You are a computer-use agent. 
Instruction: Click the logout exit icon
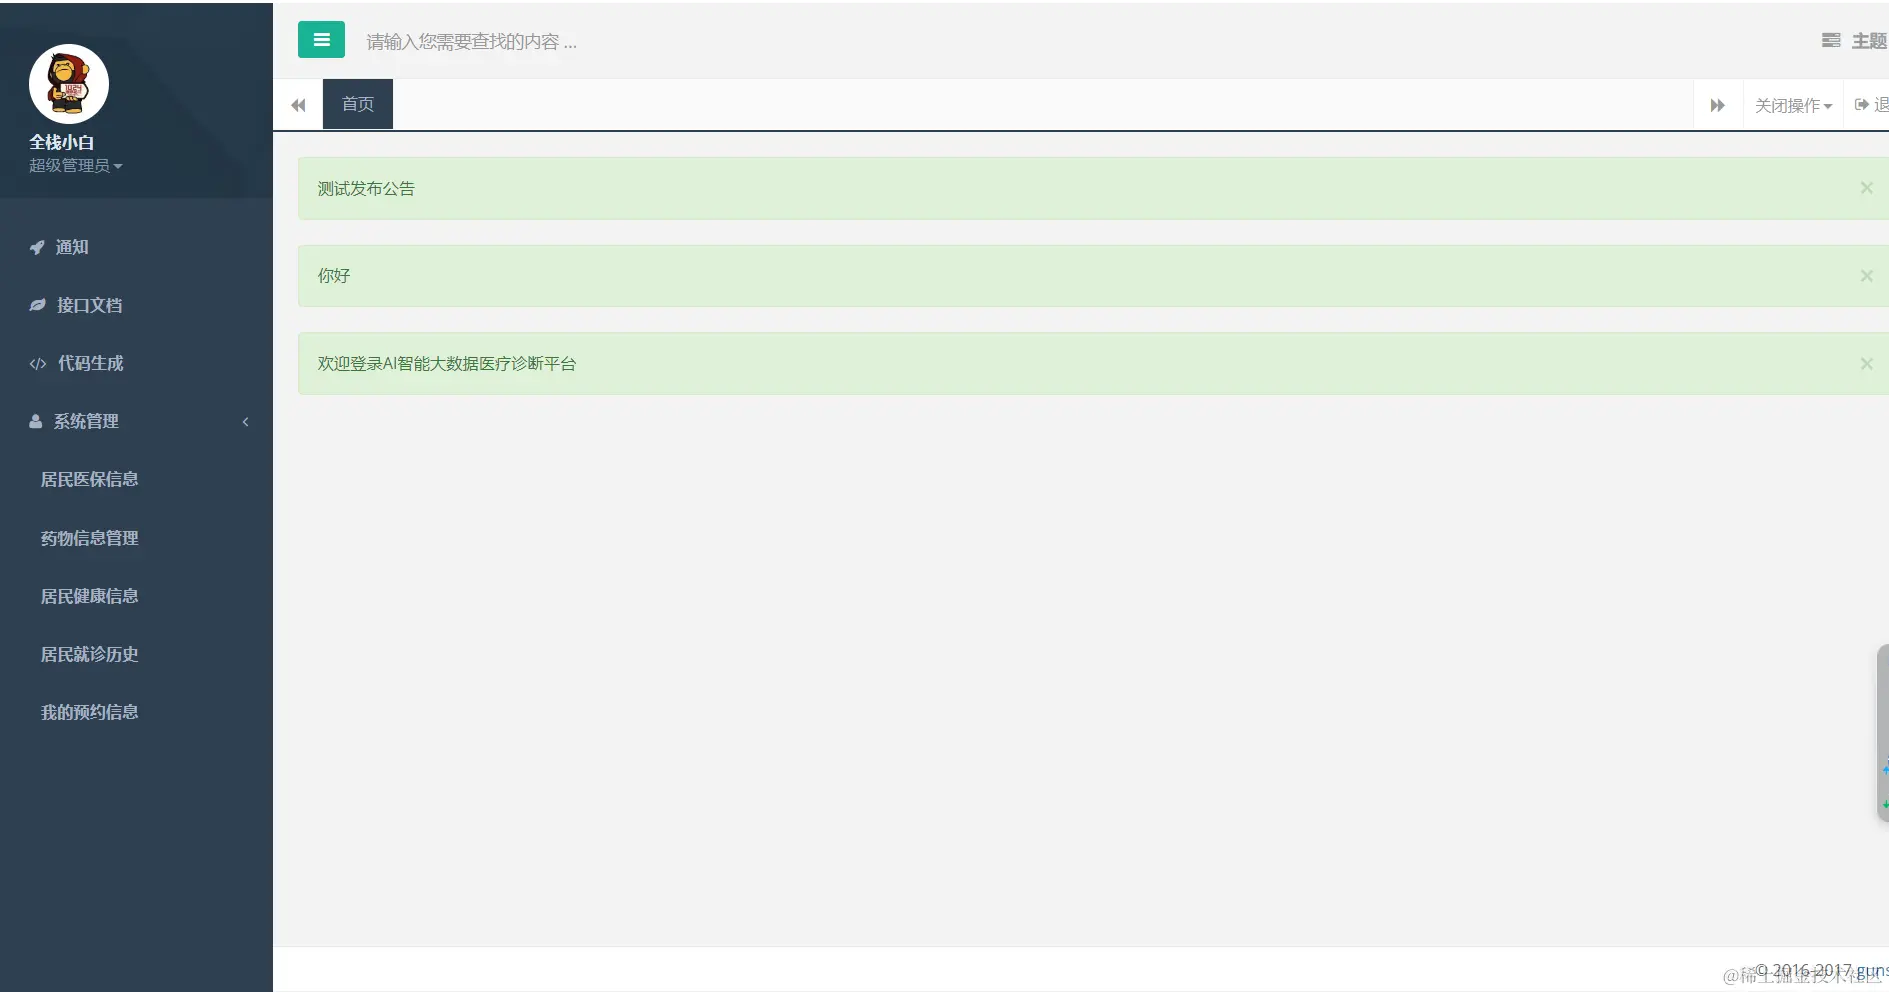(1862, 104)
